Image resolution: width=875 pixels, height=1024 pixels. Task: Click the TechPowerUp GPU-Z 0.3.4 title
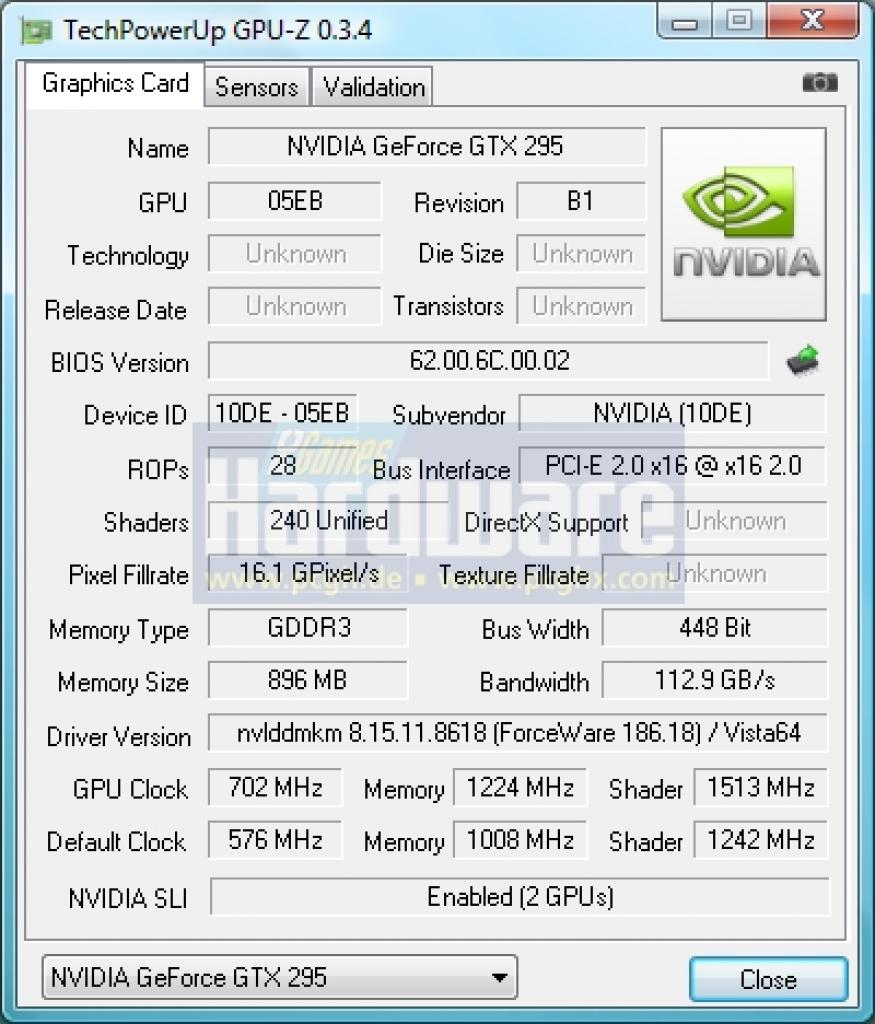tap(217, 30)
